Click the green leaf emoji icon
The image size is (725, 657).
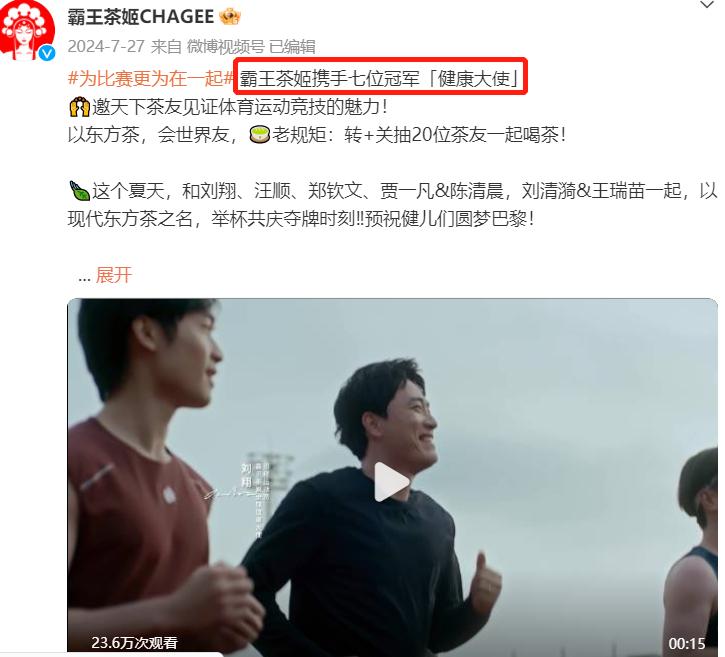79,190
